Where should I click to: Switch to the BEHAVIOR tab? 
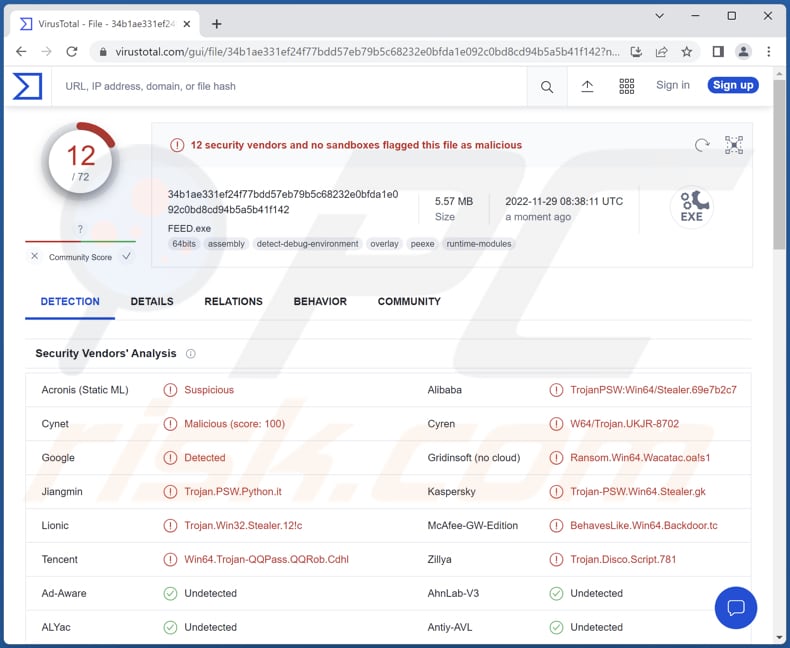tap(320, 302)
